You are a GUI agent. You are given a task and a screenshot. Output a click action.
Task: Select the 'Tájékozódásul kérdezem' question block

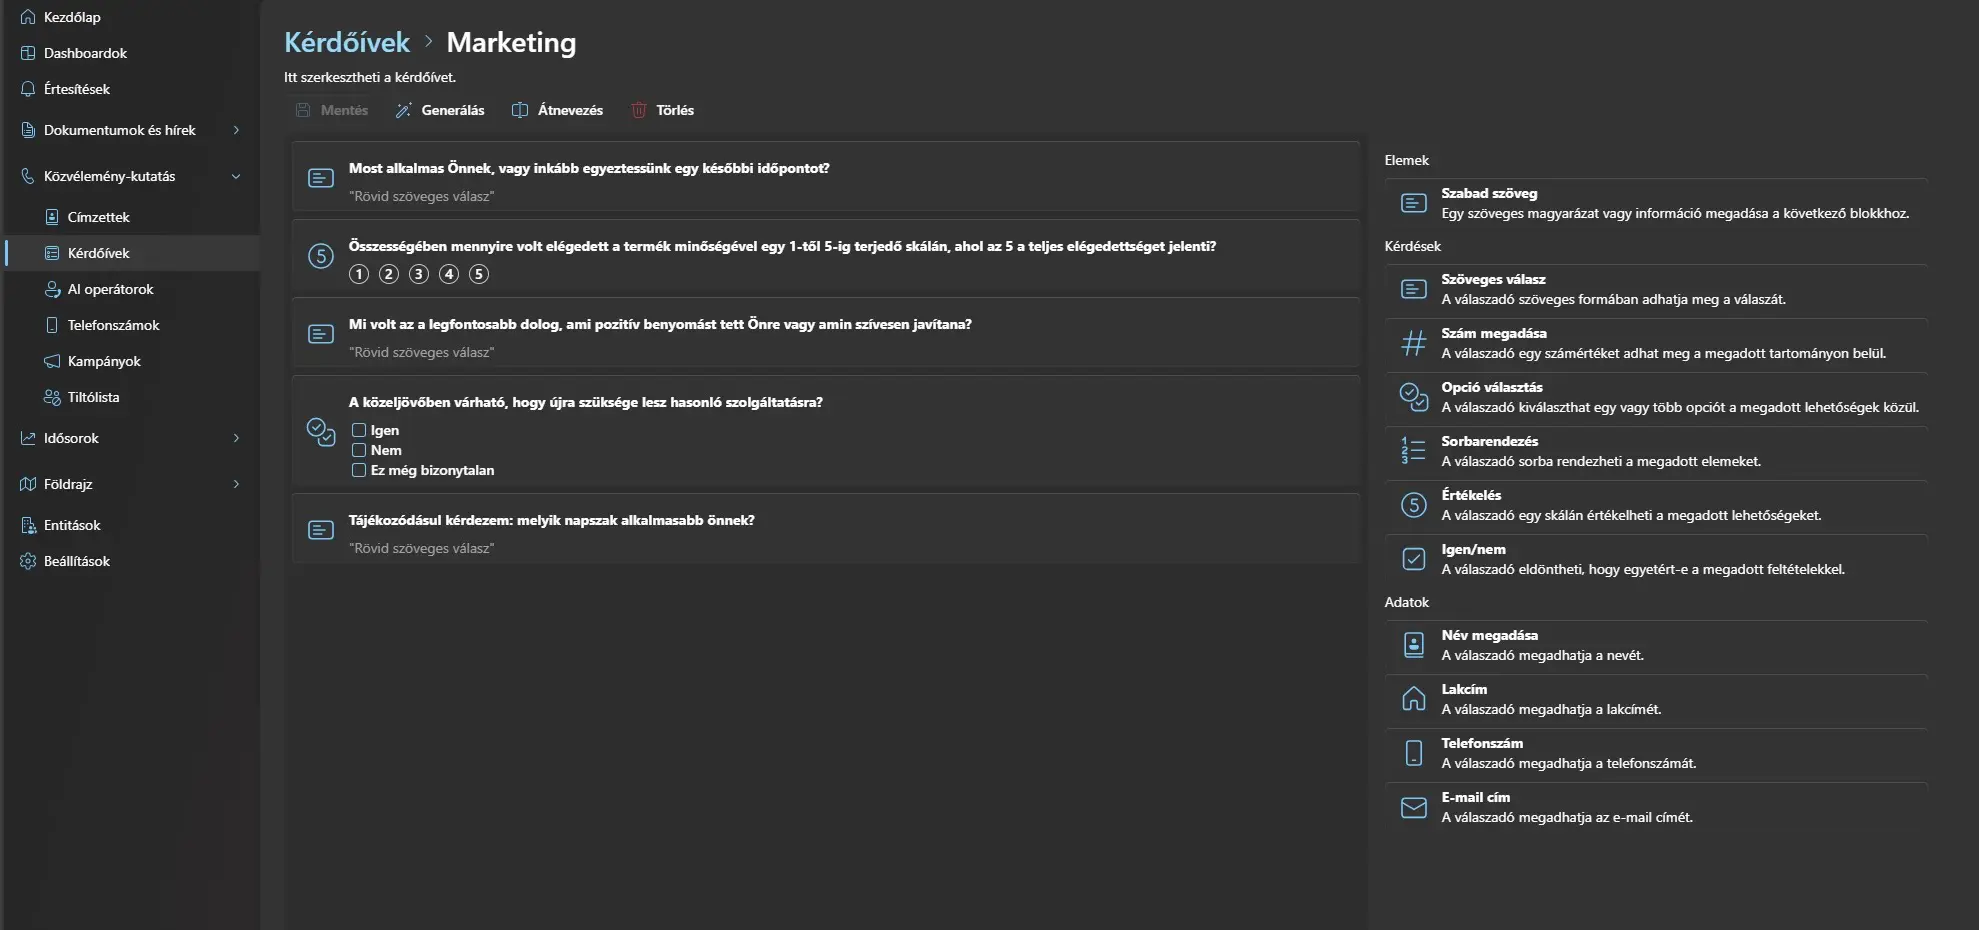pos(825,529)
